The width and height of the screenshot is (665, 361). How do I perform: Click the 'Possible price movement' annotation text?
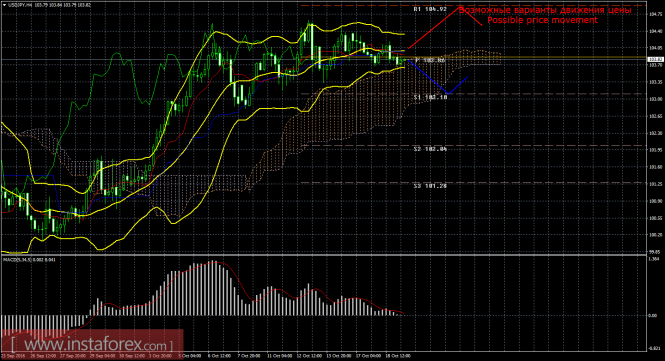coord(542,20)
